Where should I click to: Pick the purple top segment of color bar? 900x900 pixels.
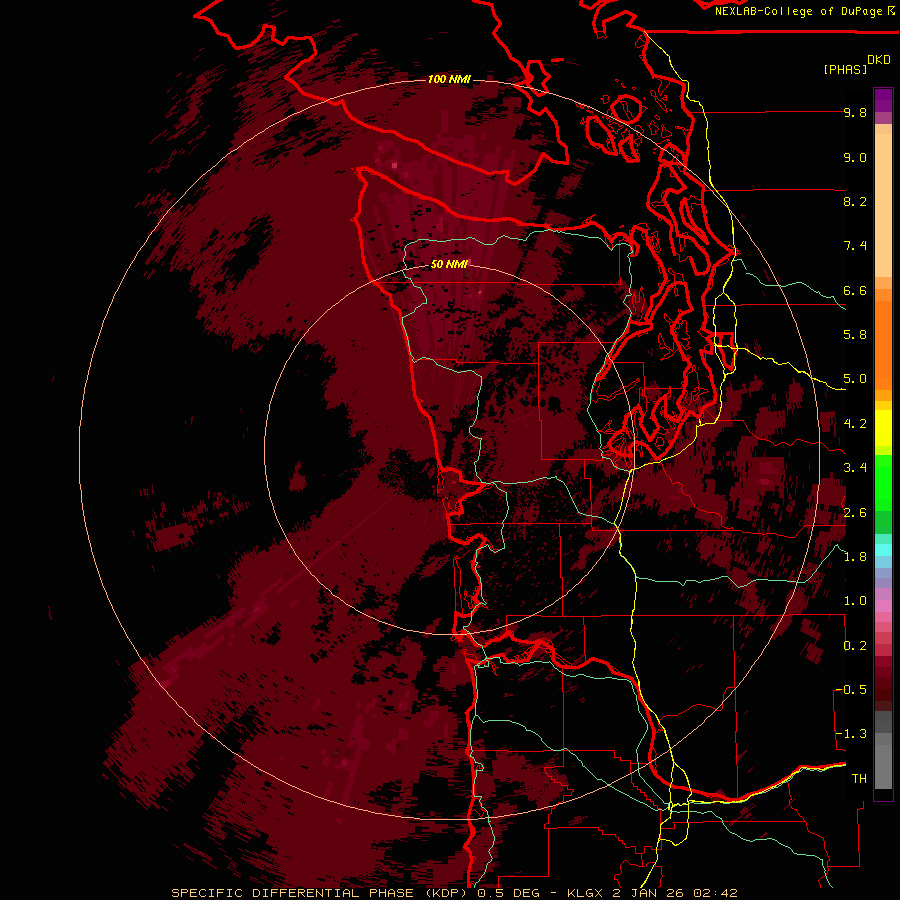point(883,100)
